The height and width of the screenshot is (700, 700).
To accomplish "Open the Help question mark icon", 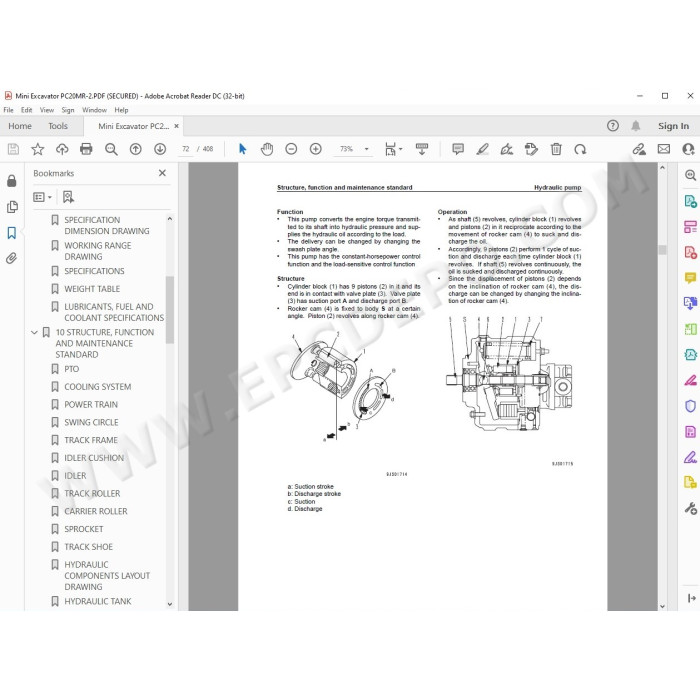I will click(613, 126).
